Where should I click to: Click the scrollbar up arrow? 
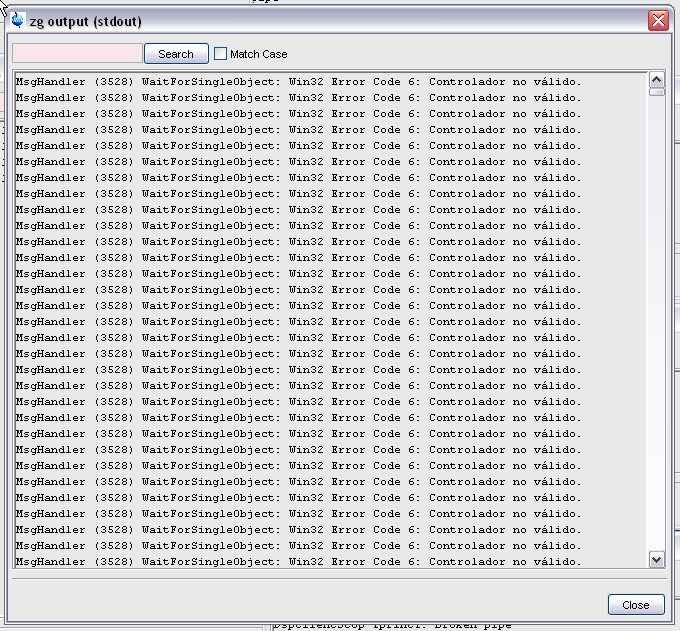pos(656,80)
